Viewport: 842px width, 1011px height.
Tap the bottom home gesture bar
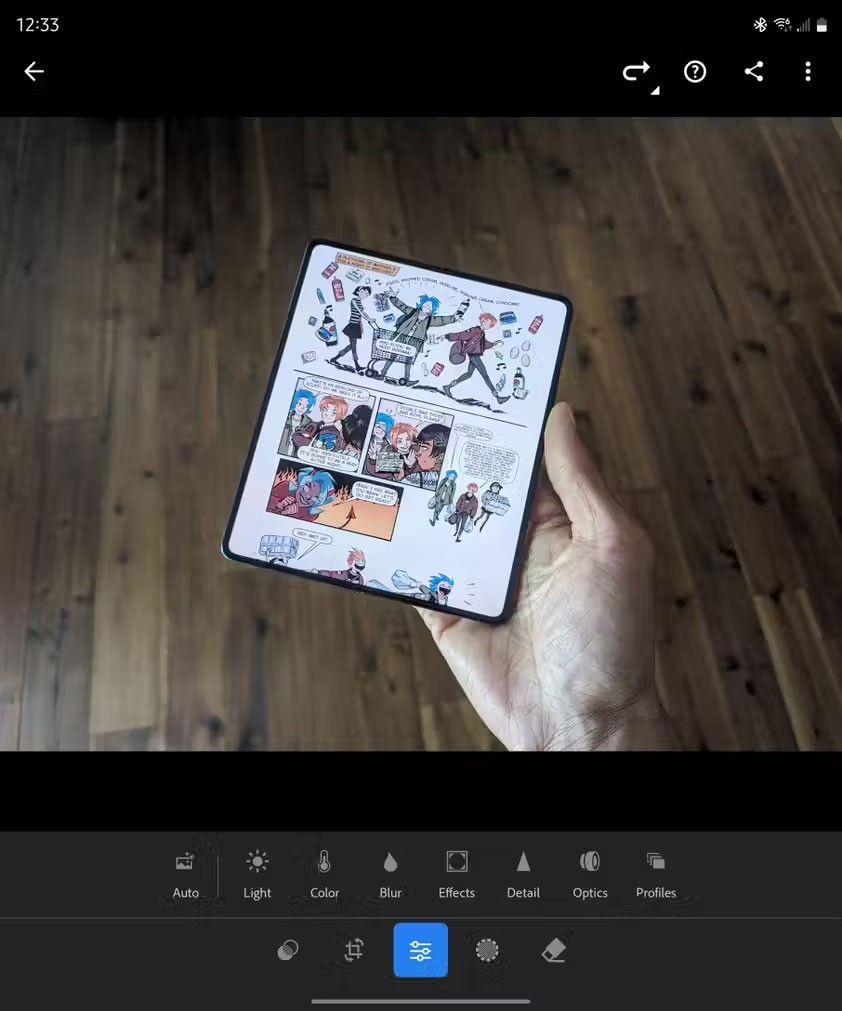pyautogui.click(x=421, y=1000)
